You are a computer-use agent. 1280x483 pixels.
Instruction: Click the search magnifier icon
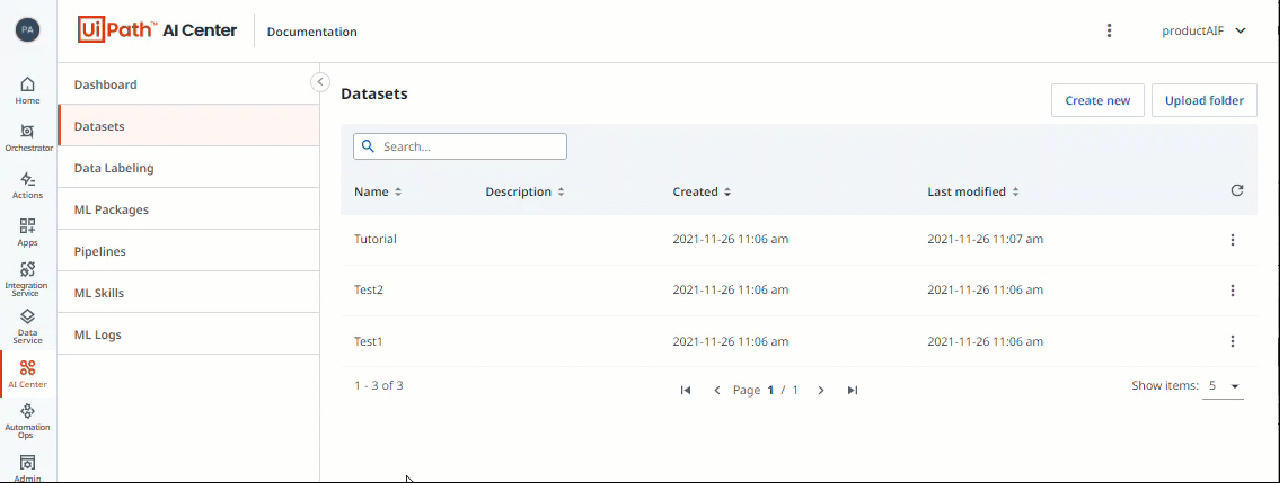(367, 147)
